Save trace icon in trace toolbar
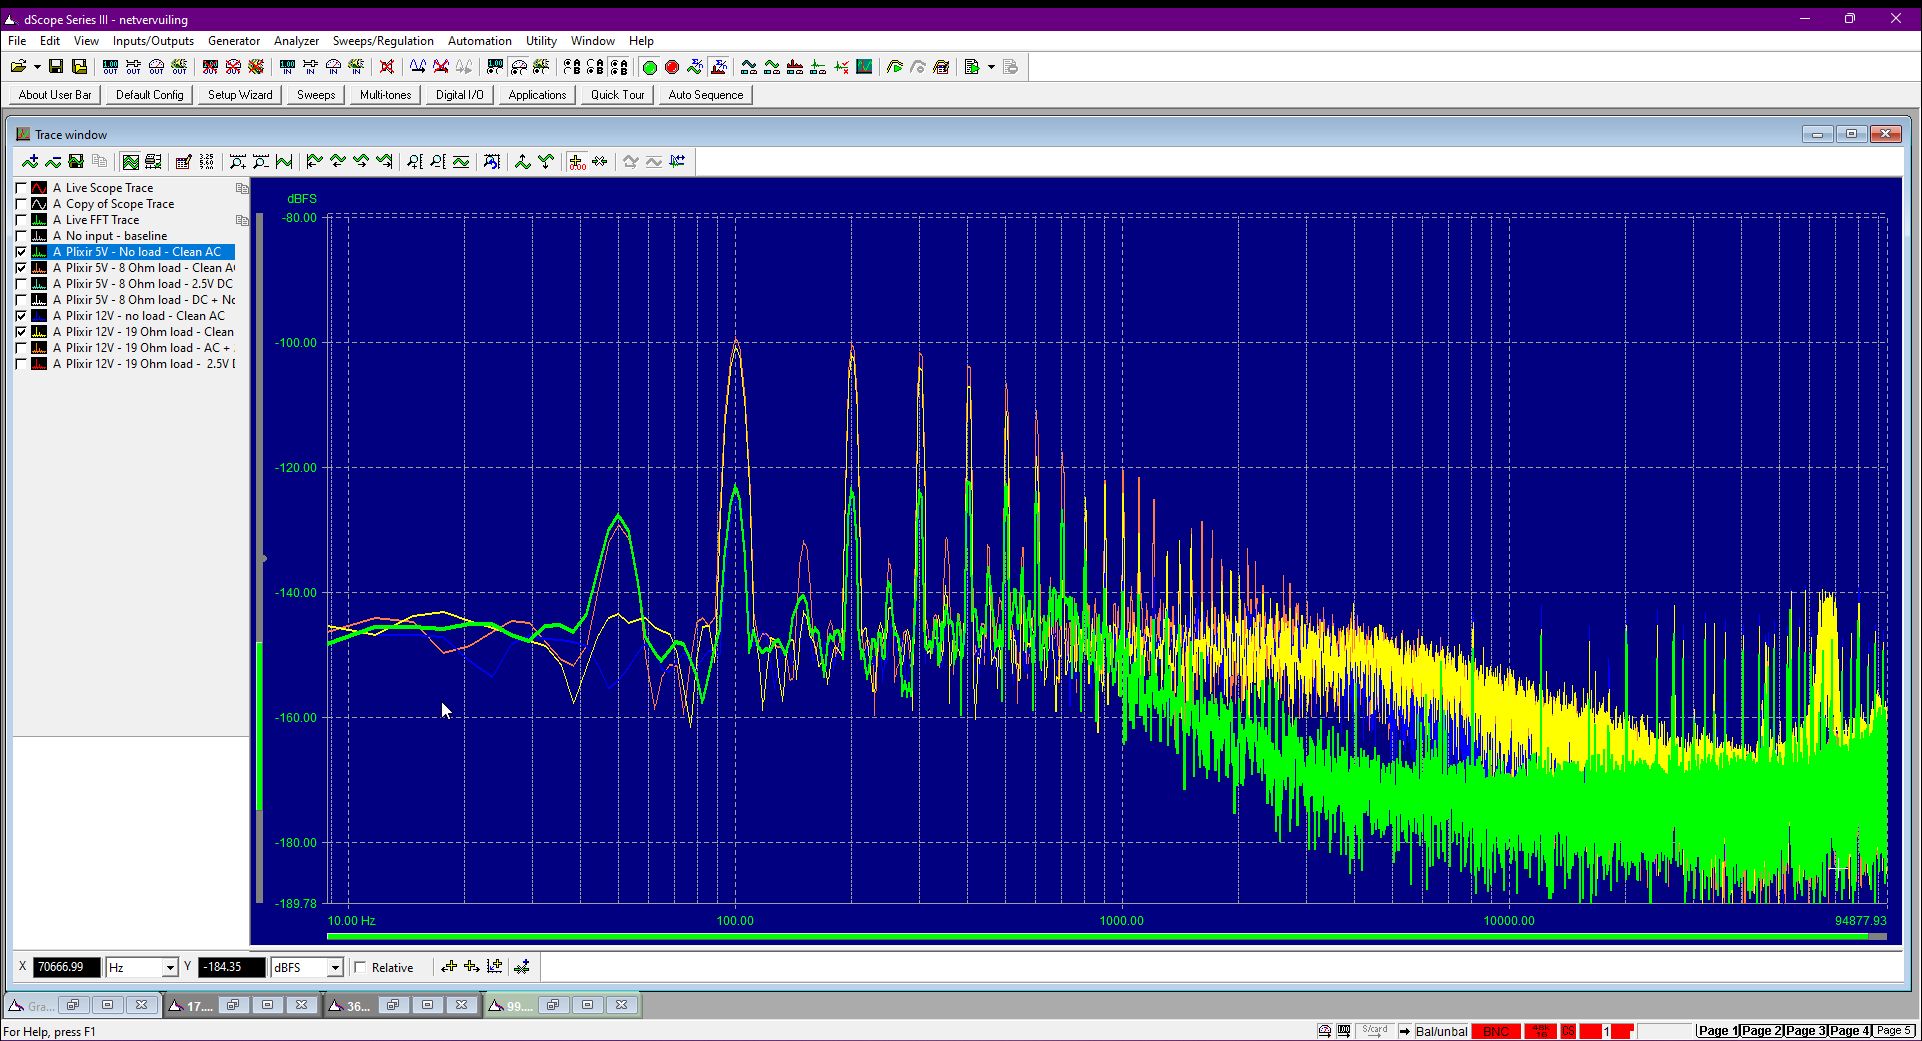This screenshot has height=1041, width=1922. (76, 162)
